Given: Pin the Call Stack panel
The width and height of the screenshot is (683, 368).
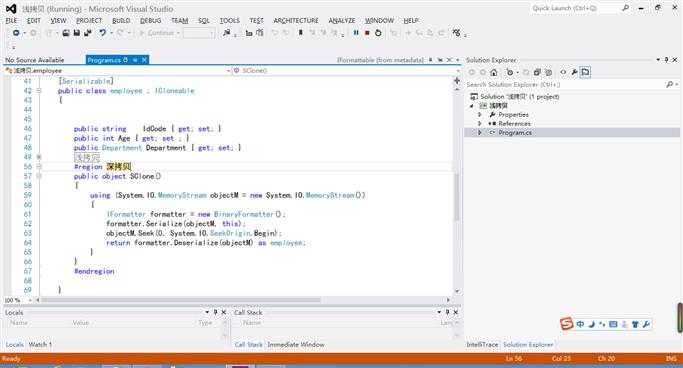Looking at the screenshot, I should (447, 312).
